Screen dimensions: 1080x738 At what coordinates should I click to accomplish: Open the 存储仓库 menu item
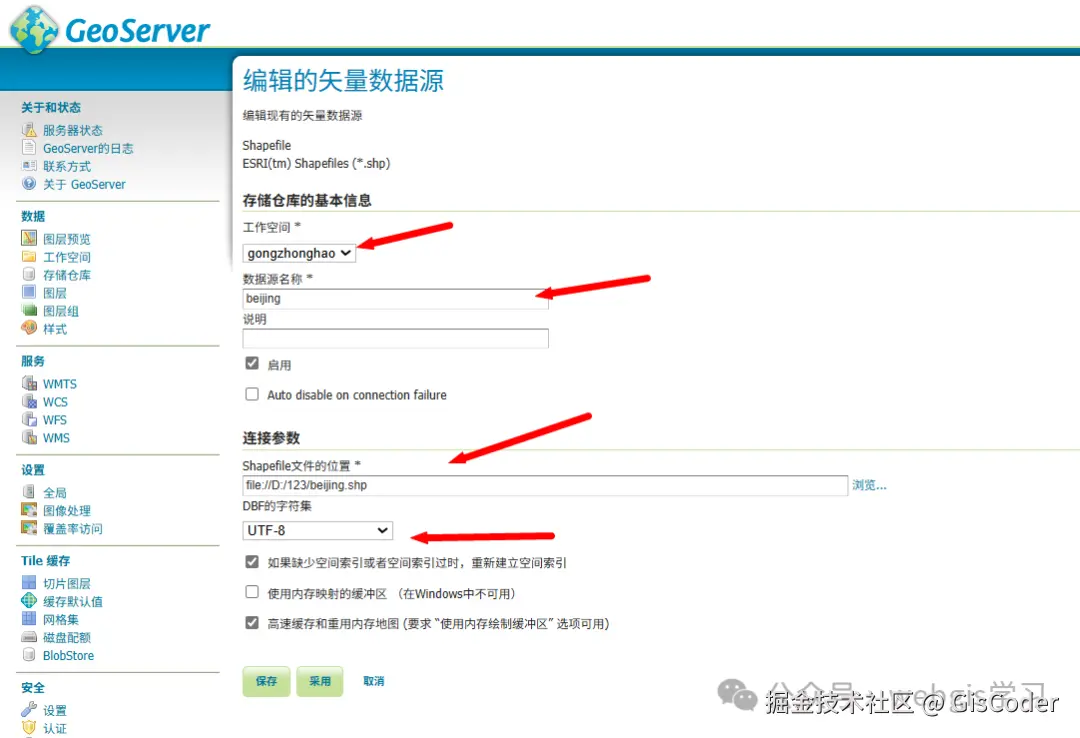67,275
